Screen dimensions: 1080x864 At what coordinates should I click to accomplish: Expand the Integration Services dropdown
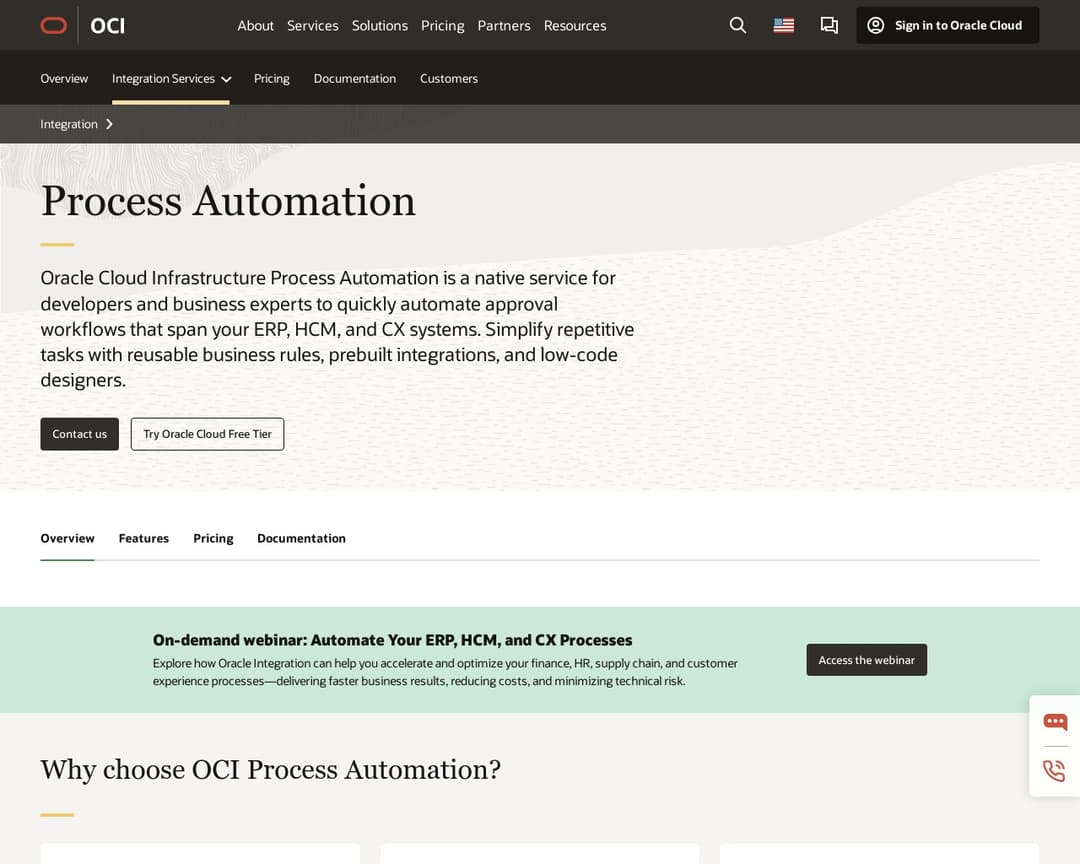click(x=171, y=79)
